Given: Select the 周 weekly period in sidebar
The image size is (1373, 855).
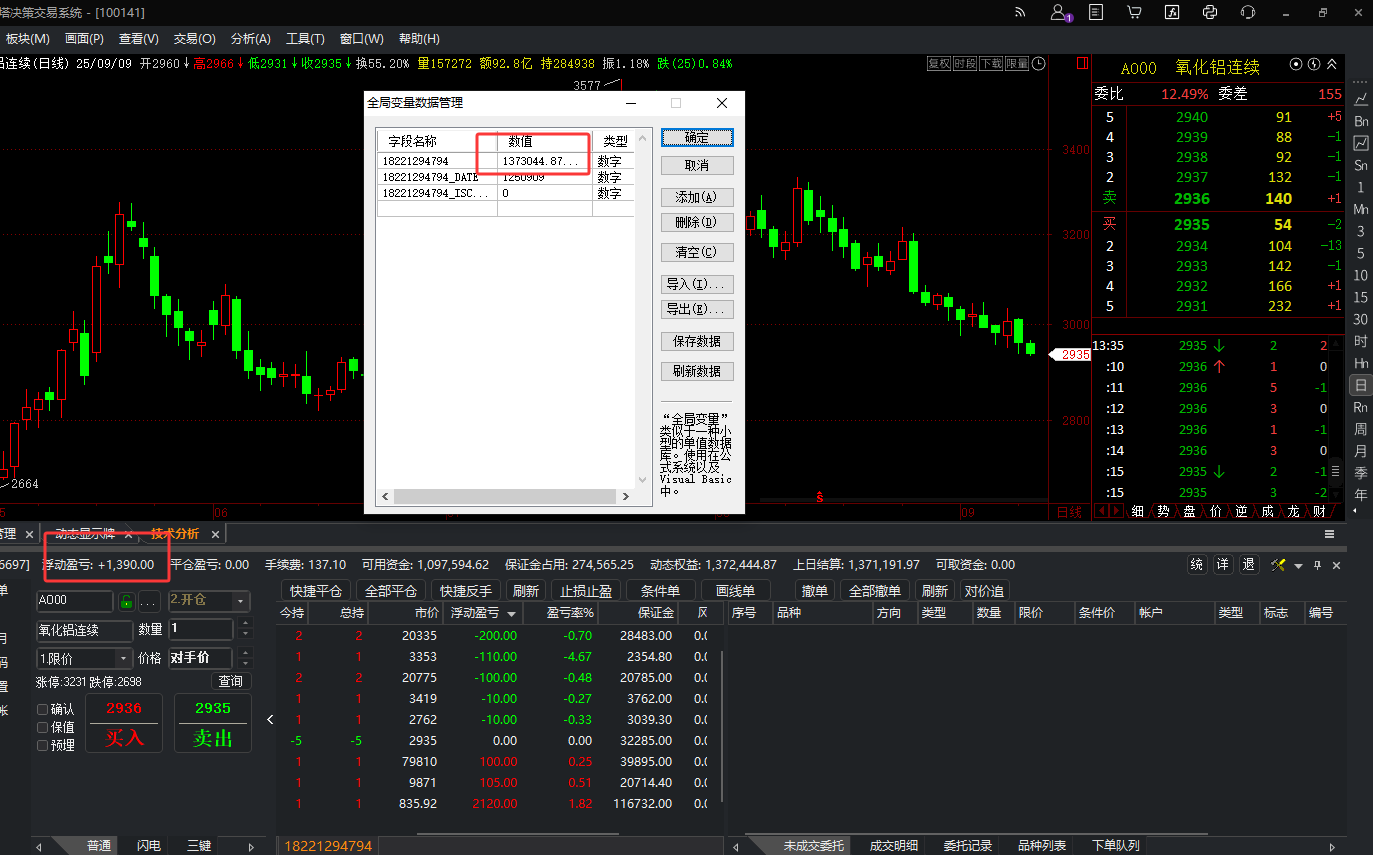Looking at the screenshot, I should pos(1361,429).
